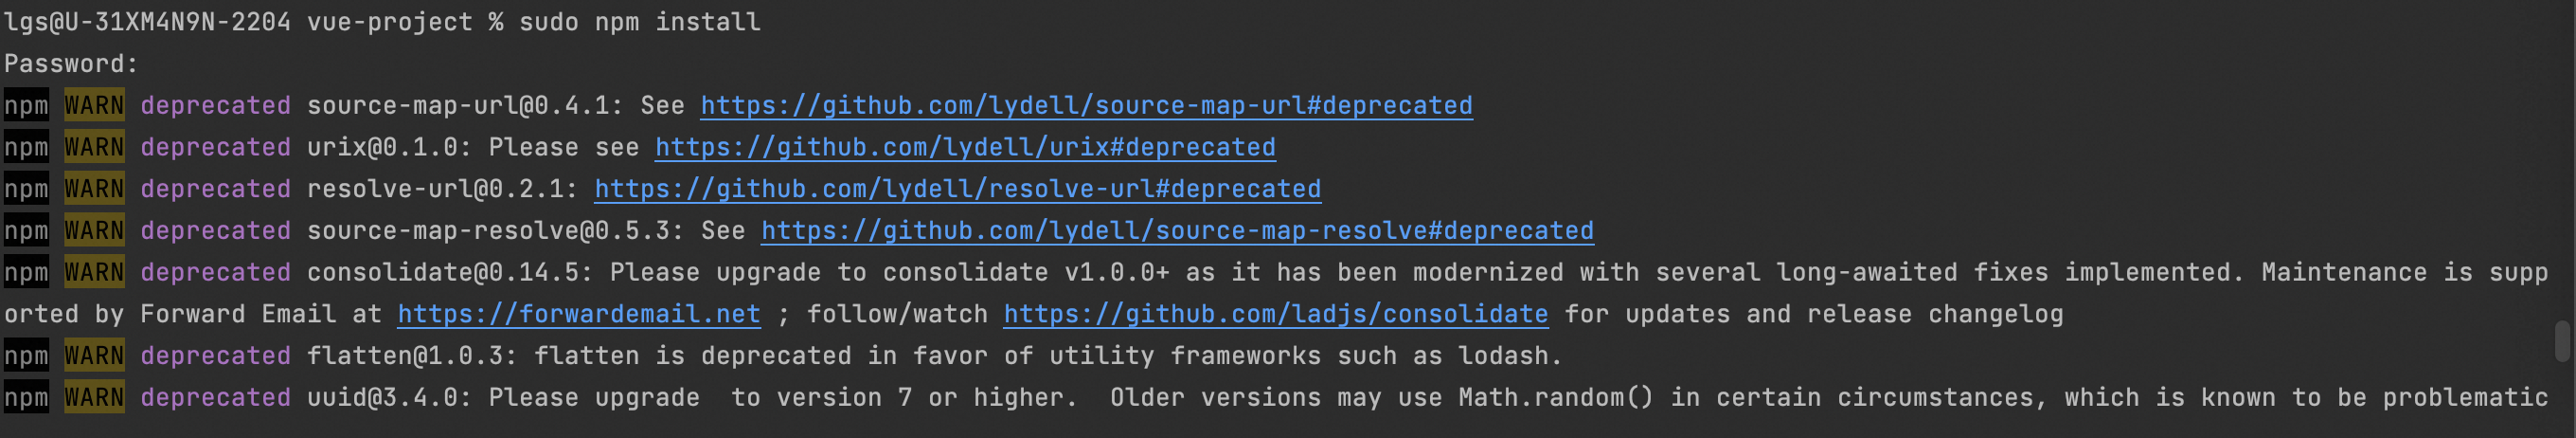Follow the resolve-url#deprecated GitHub link
Screen dimensions: 2576x438
click(x=957, y=189)
